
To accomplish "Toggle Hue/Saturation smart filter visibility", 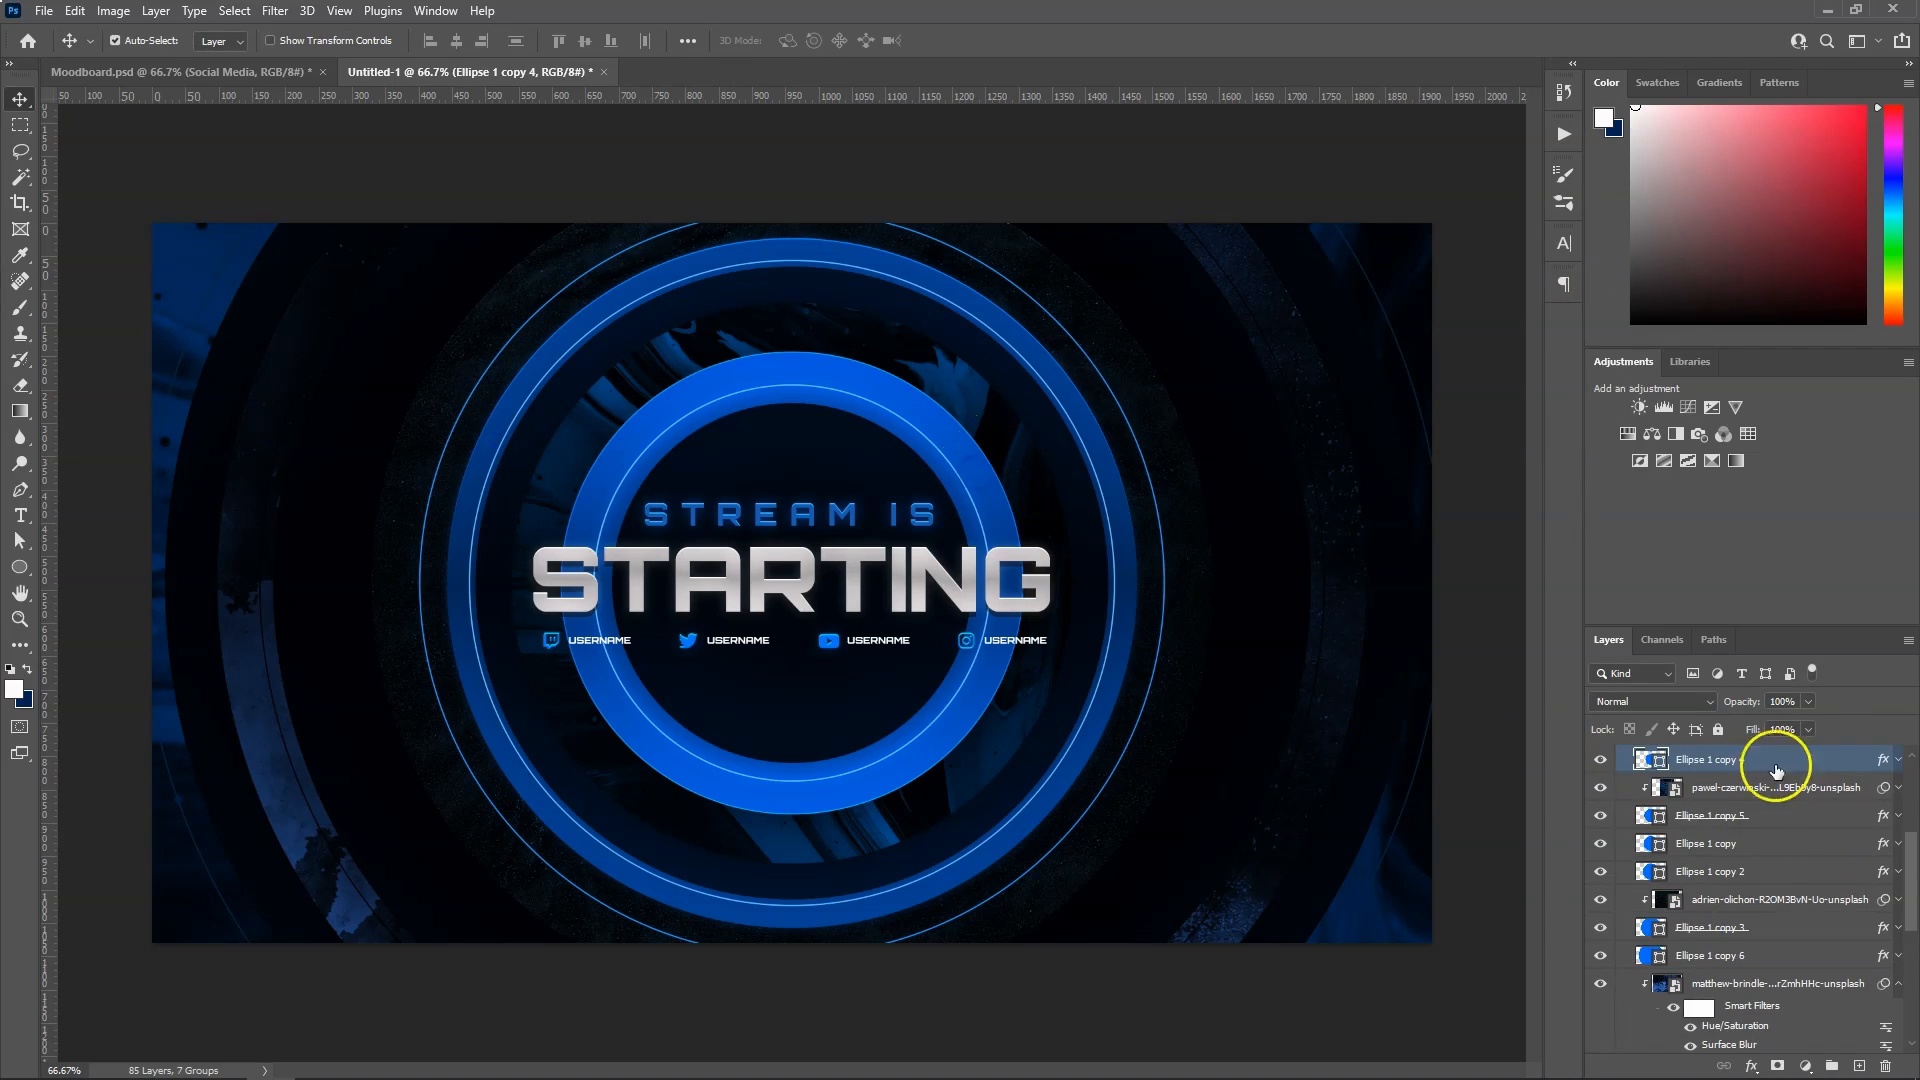I will coord(1690,1027).
